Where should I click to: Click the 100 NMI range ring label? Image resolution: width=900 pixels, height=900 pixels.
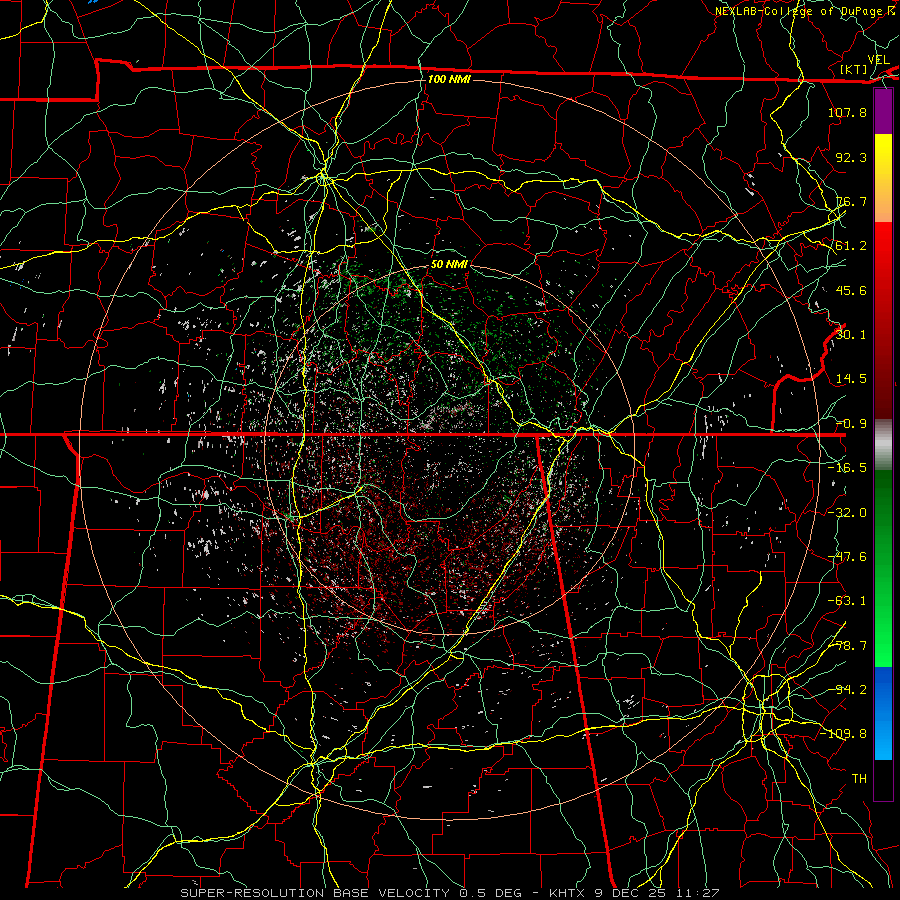click(449, 79)
